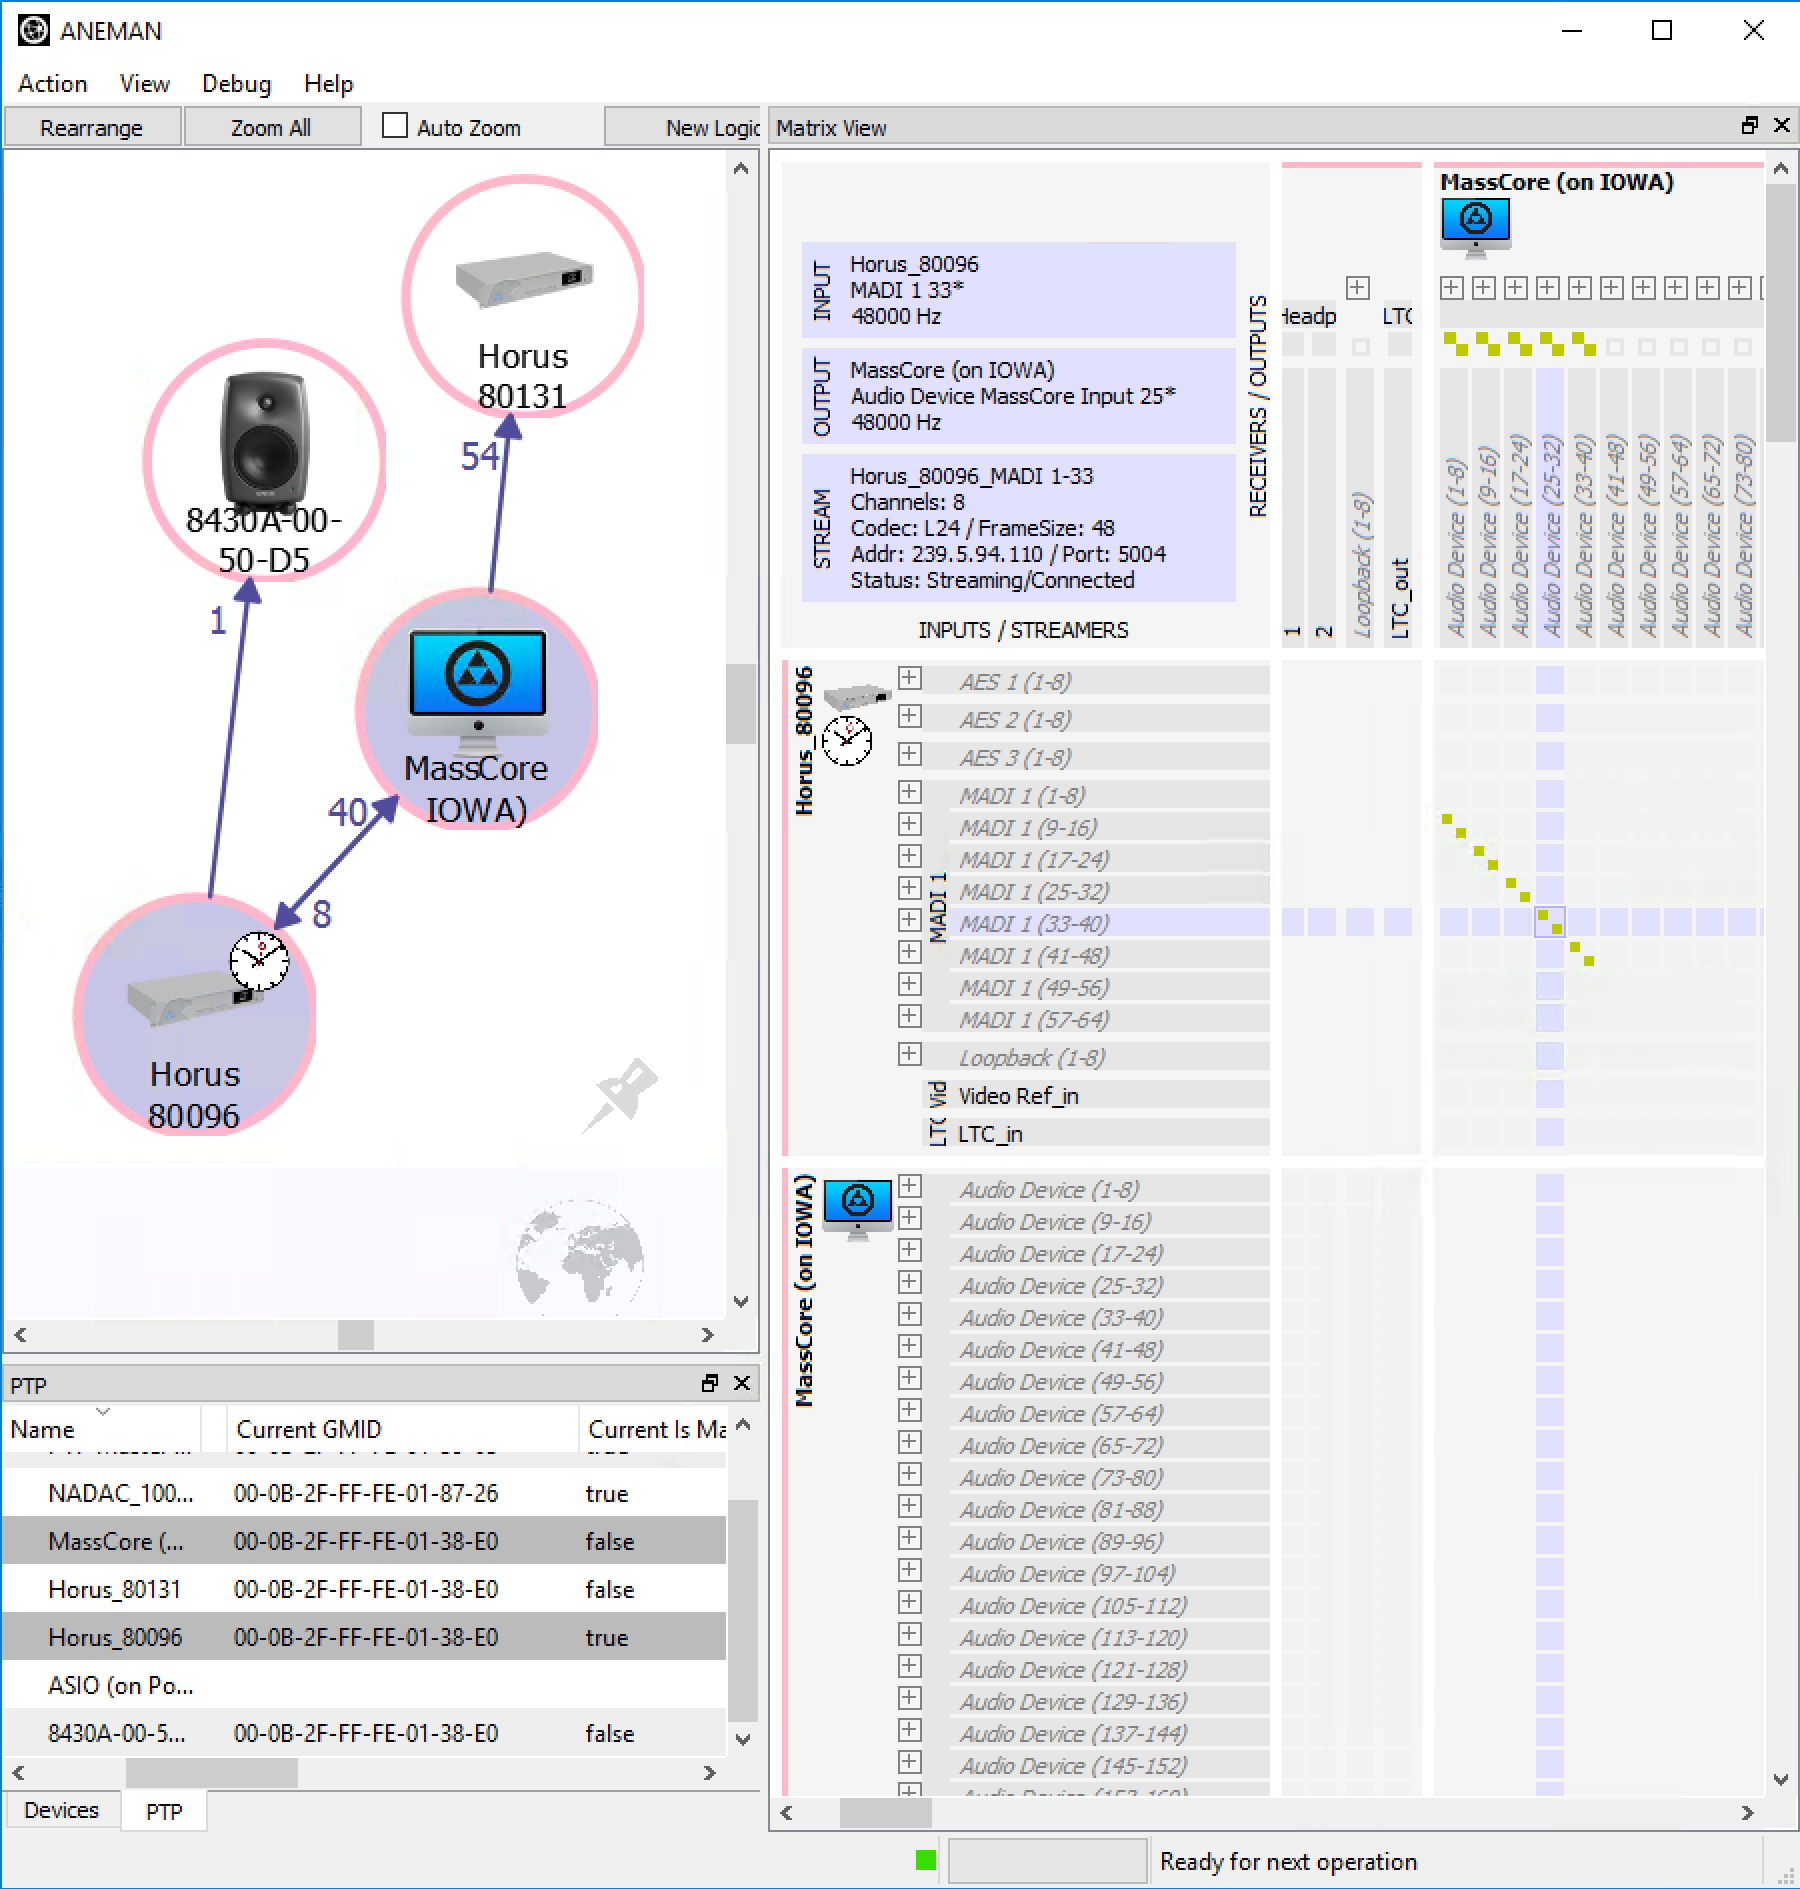Close the Matrix View panel

click(x=1781, y=126)
